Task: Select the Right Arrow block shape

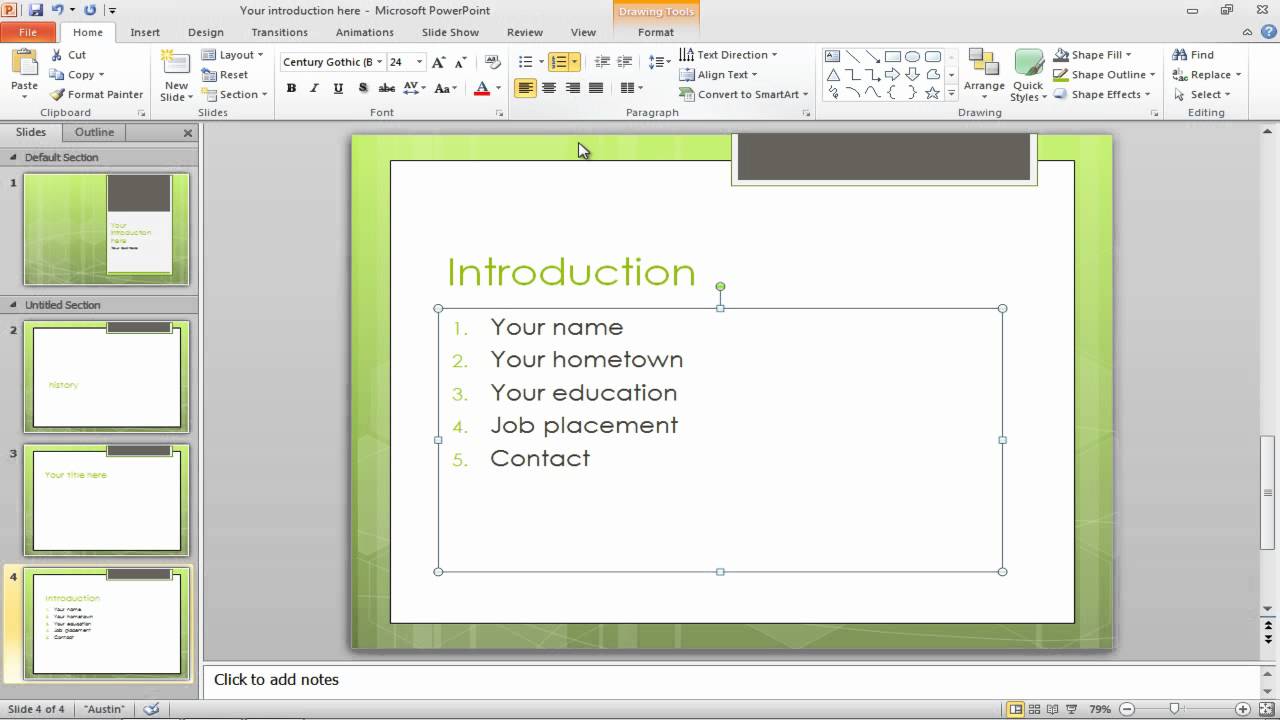Action: click(x=892, y=75)
